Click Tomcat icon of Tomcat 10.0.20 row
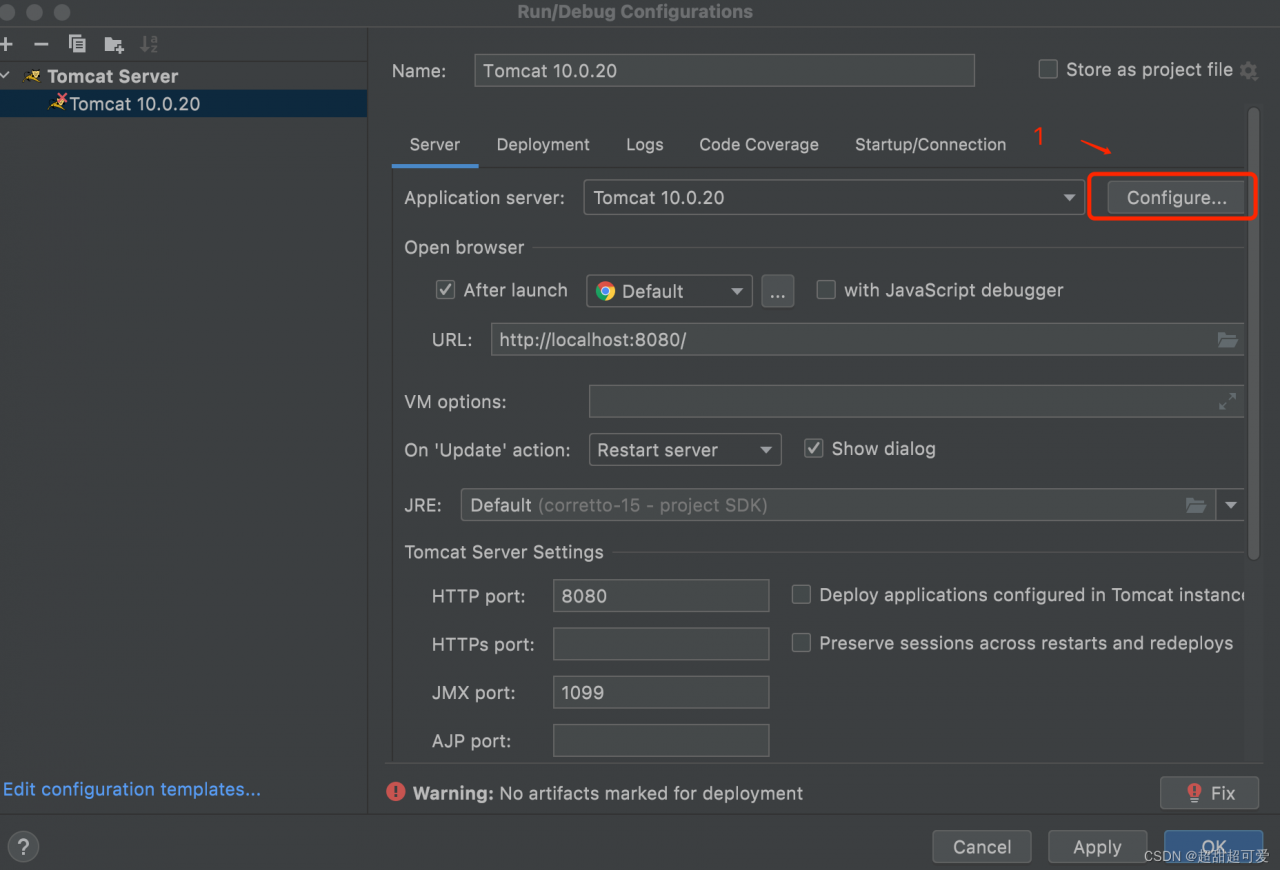The height and width of the screenshot is (870, 1280). coord(59,103)
